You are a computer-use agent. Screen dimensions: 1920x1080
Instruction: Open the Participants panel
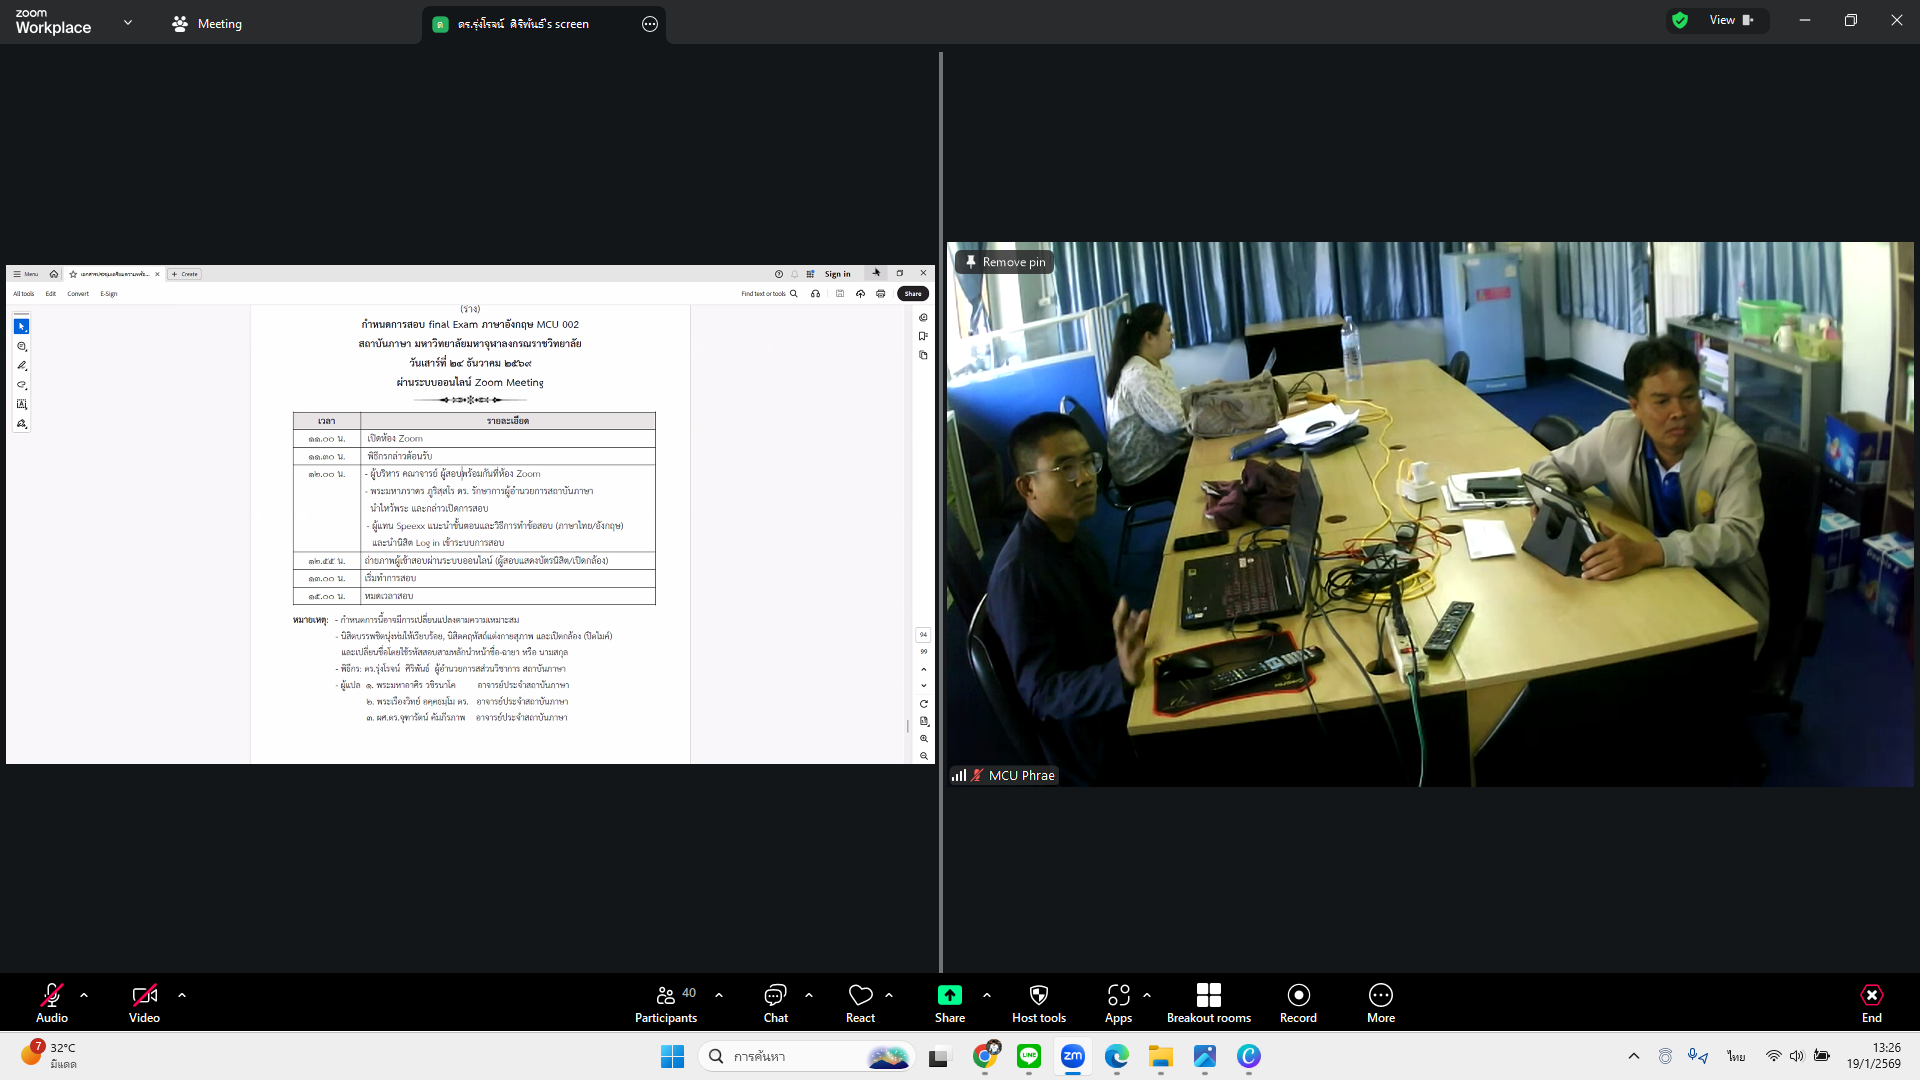pos(666,1002)
